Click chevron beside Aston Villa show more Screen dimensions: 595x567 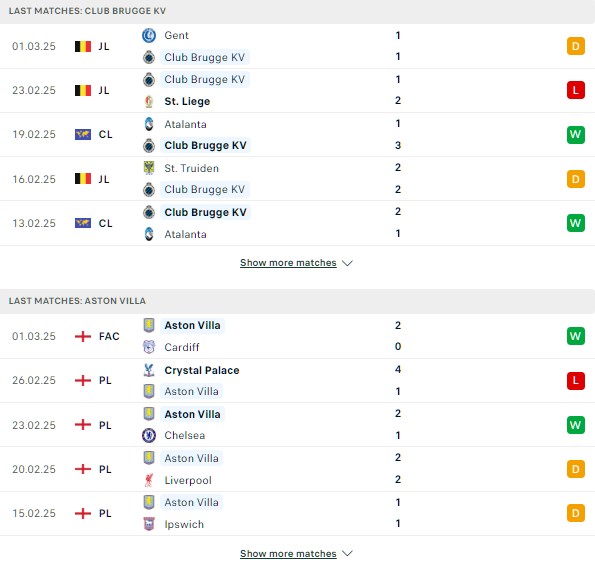(347, 553)
